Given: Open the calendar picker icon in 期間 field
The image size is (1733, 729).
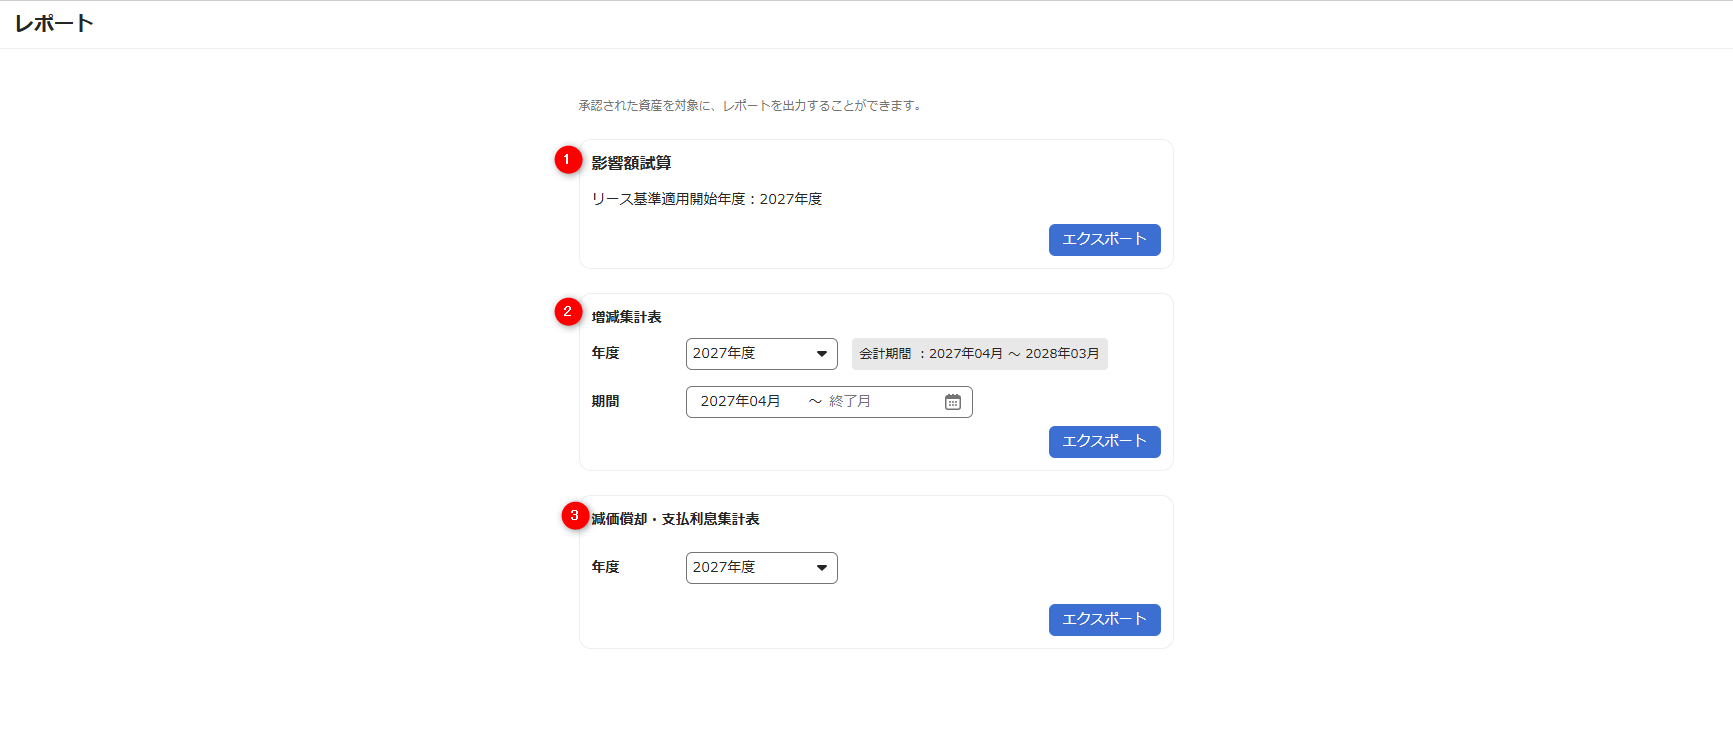Looking at the screenshot, I should click(952, 402).
